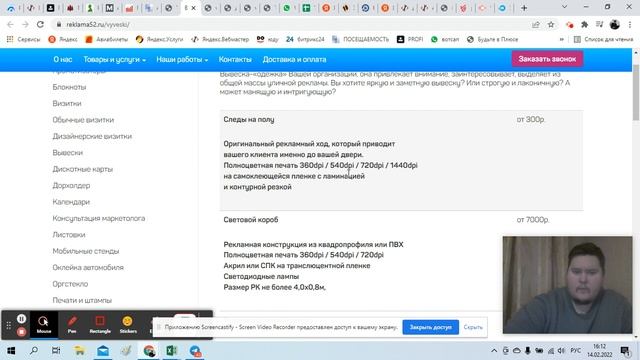Open the Screencastify extension icon
640x360 pixels.
(569, 25)
